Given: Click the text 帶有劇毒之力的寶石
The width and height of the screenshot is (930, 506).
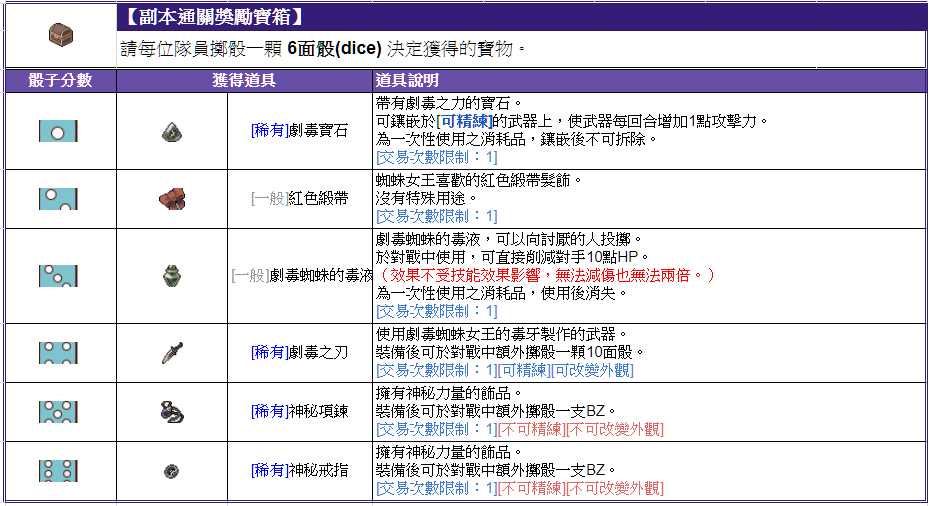Looking at the screenshot, I should click(450, 104).
